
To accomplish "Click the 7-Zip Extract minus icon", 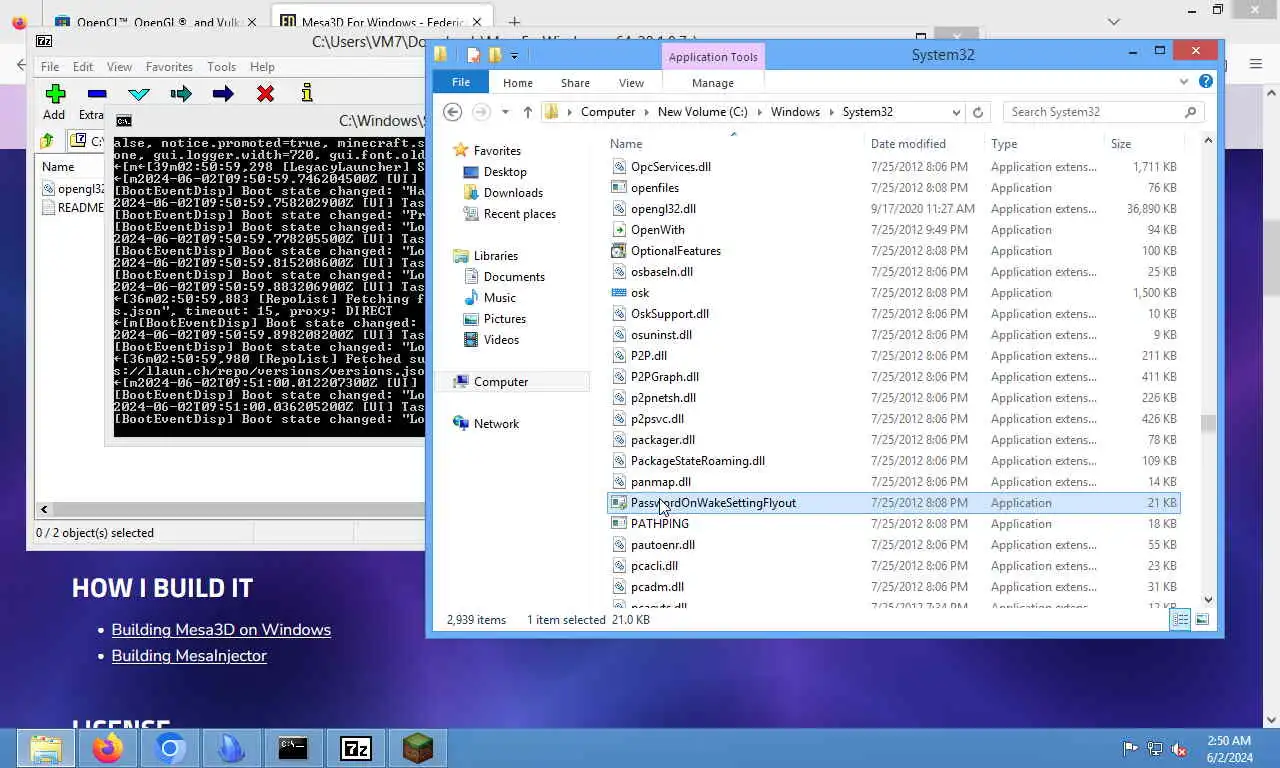I will coord(96,94).
